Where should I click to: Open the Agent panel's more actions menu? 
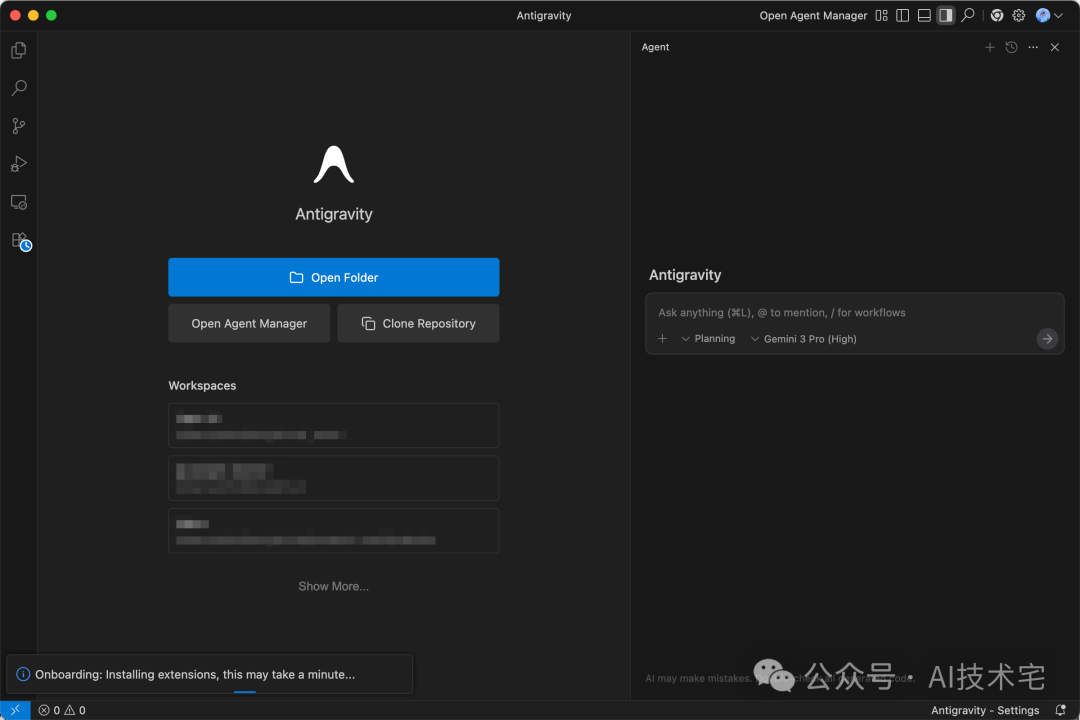pyautogui.click(x=1033, y=47)
